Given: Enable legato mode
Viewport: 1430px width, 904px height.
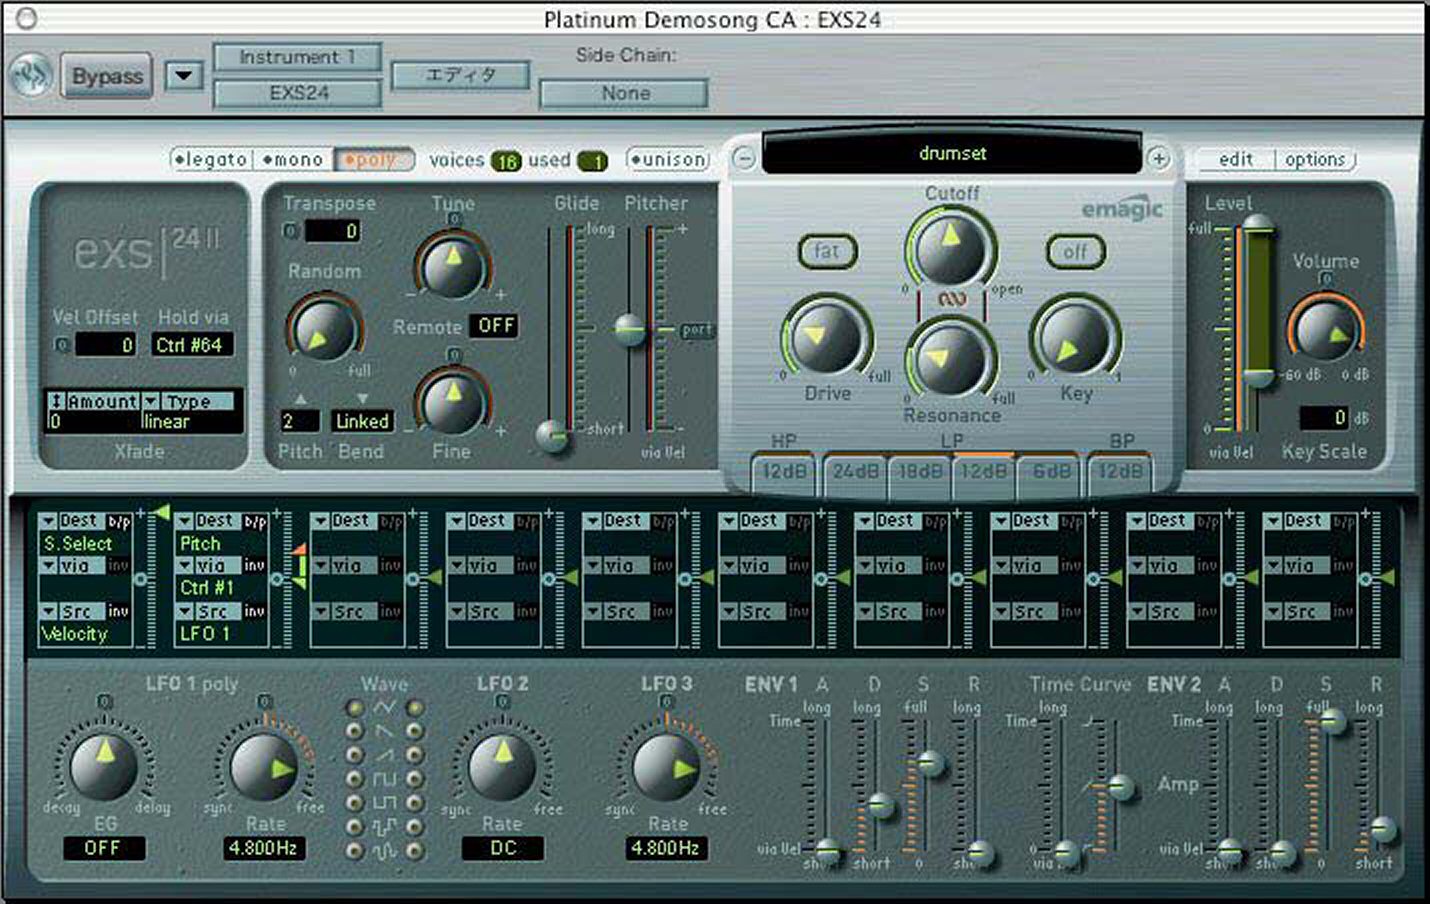Looking at the screenshot, I should 209,160.
